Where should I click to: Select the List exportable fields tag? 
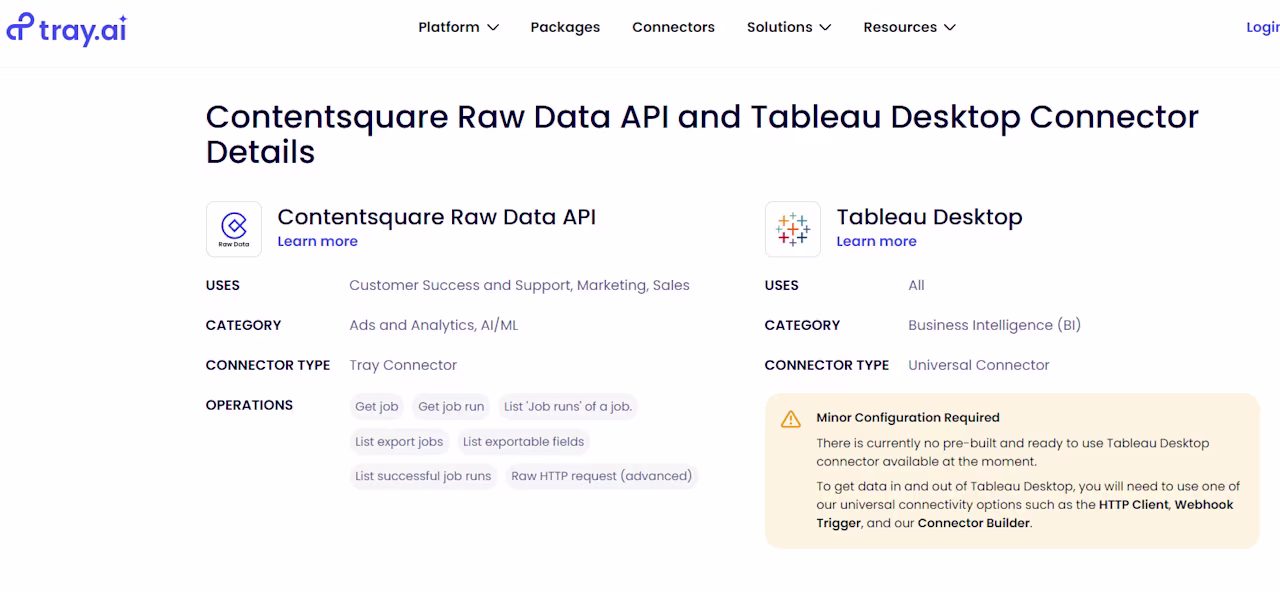pos(524,442)
